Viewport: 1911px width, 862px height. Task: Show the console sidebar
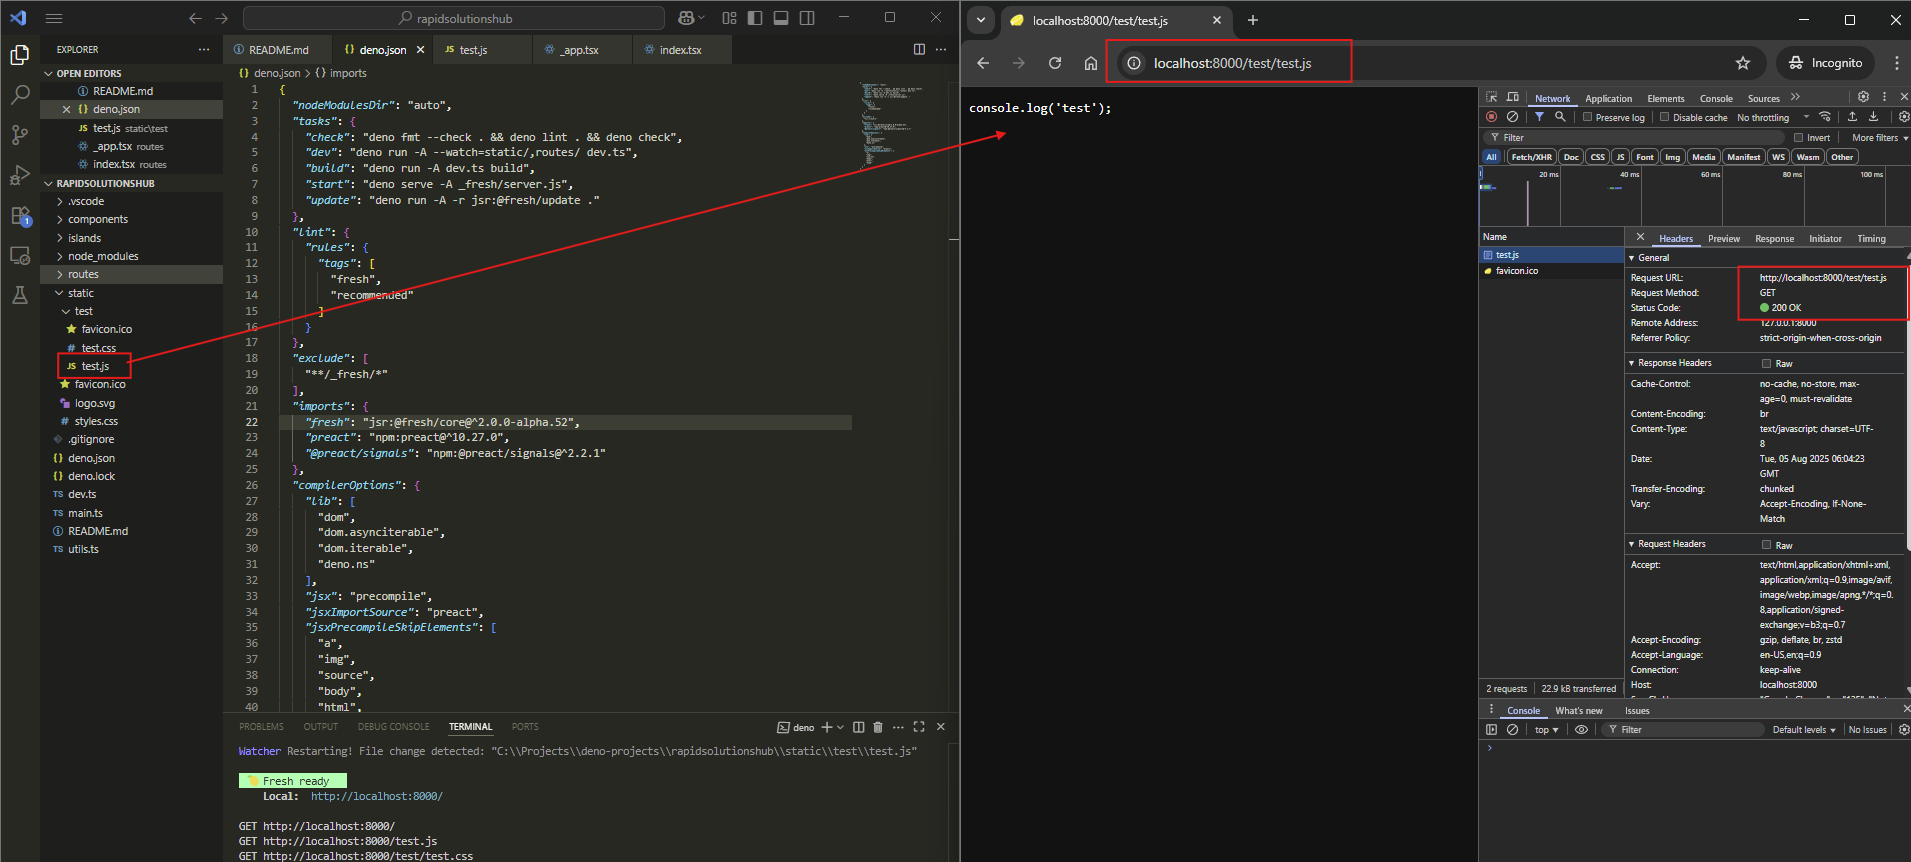click(x=1492, y=730)
